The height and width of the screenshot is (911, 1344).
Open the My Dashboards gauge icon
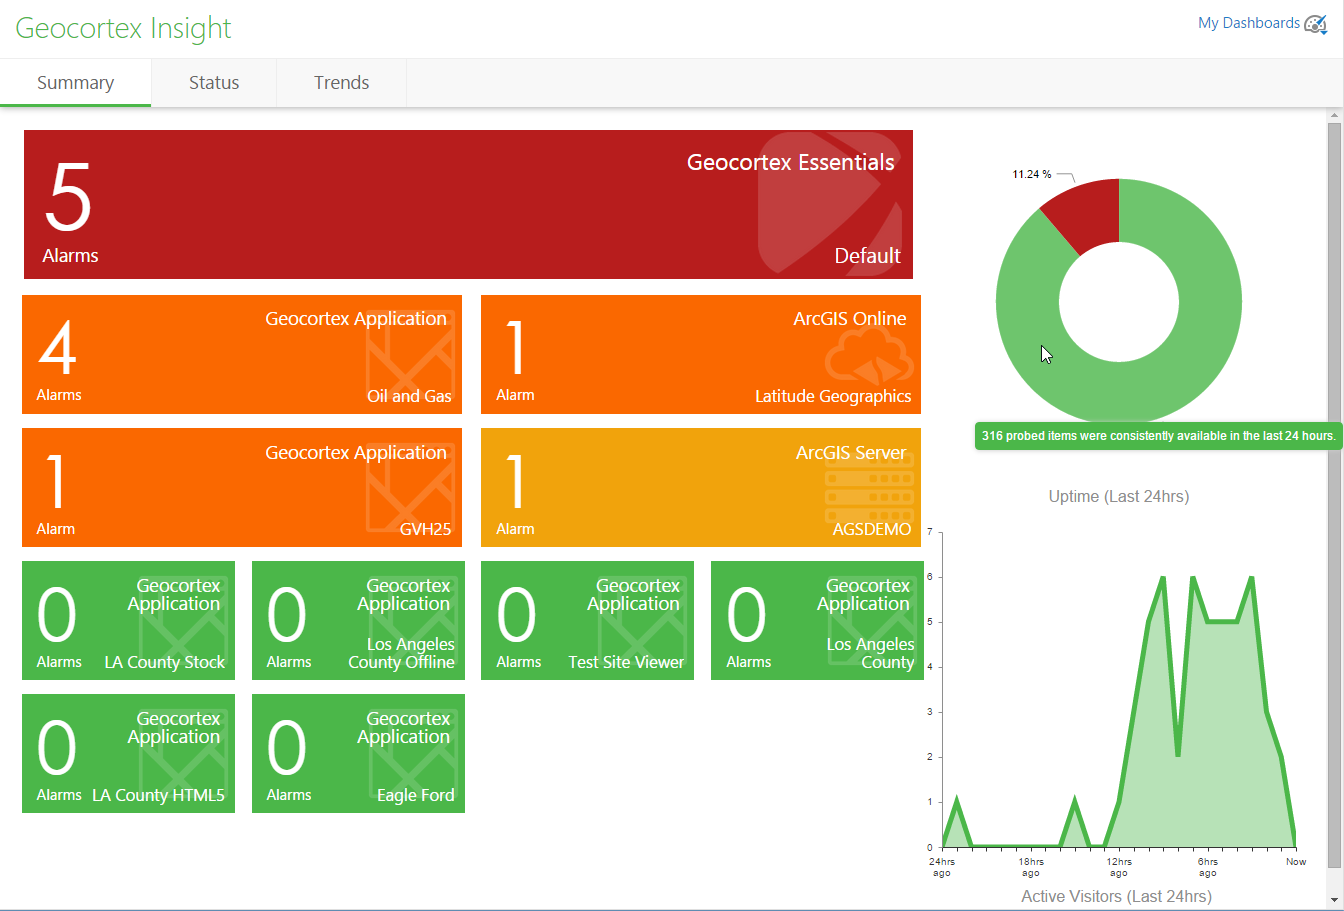point(1316,24)
